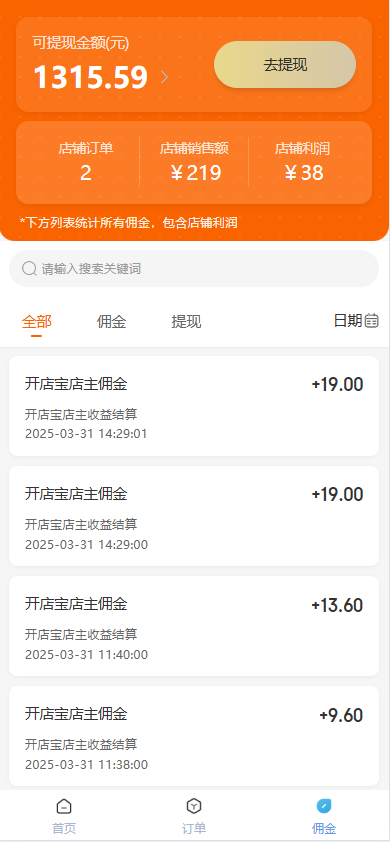Click the magnifier icon in search bar
This screenshot has height=842, width=390.
[x=29, y=268]
